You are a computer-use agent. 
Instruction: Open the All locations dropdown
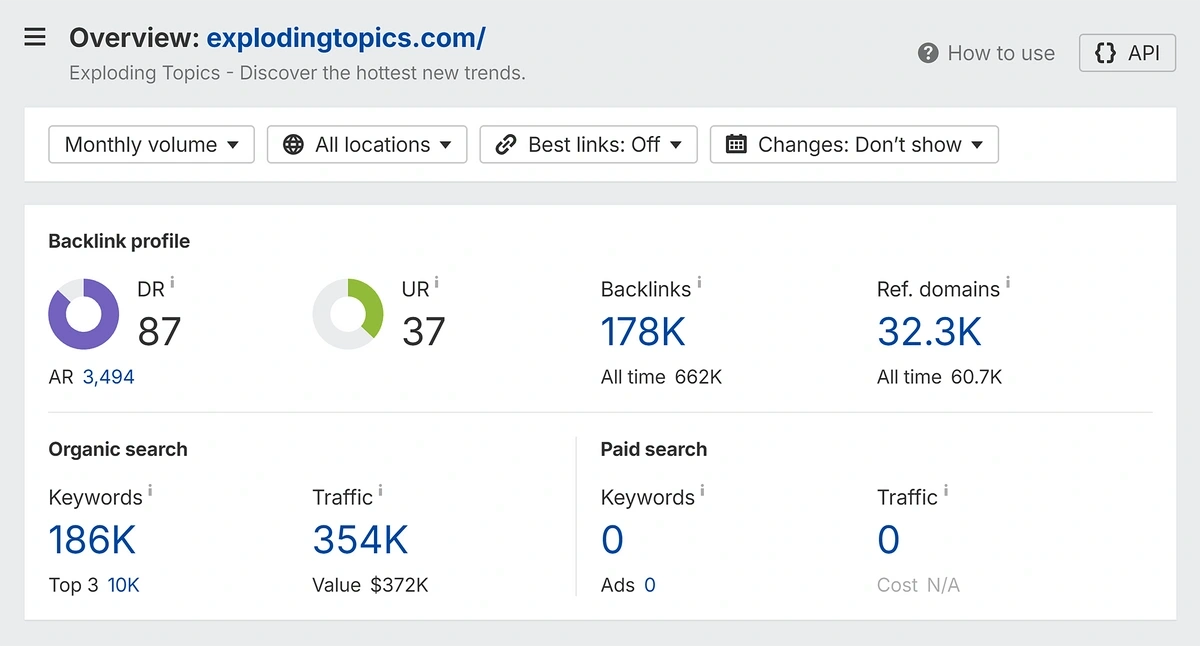pos(367,145)
